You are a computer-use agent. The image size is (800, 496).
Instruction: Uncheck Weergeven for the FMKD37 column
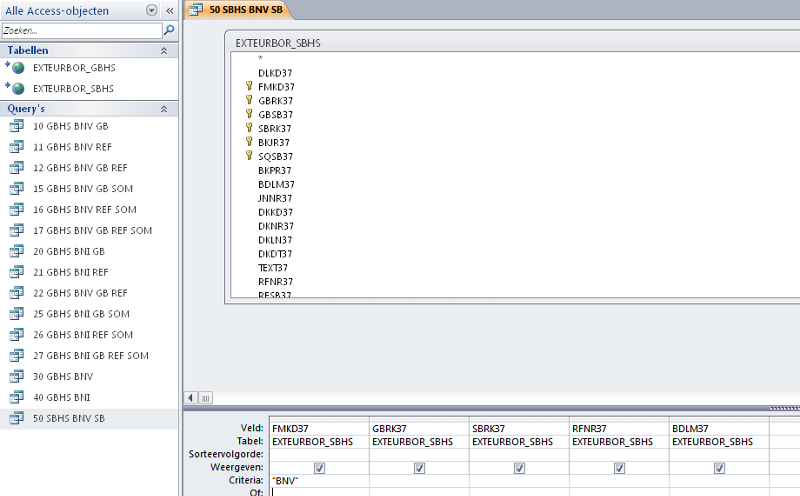coord(319,467)
